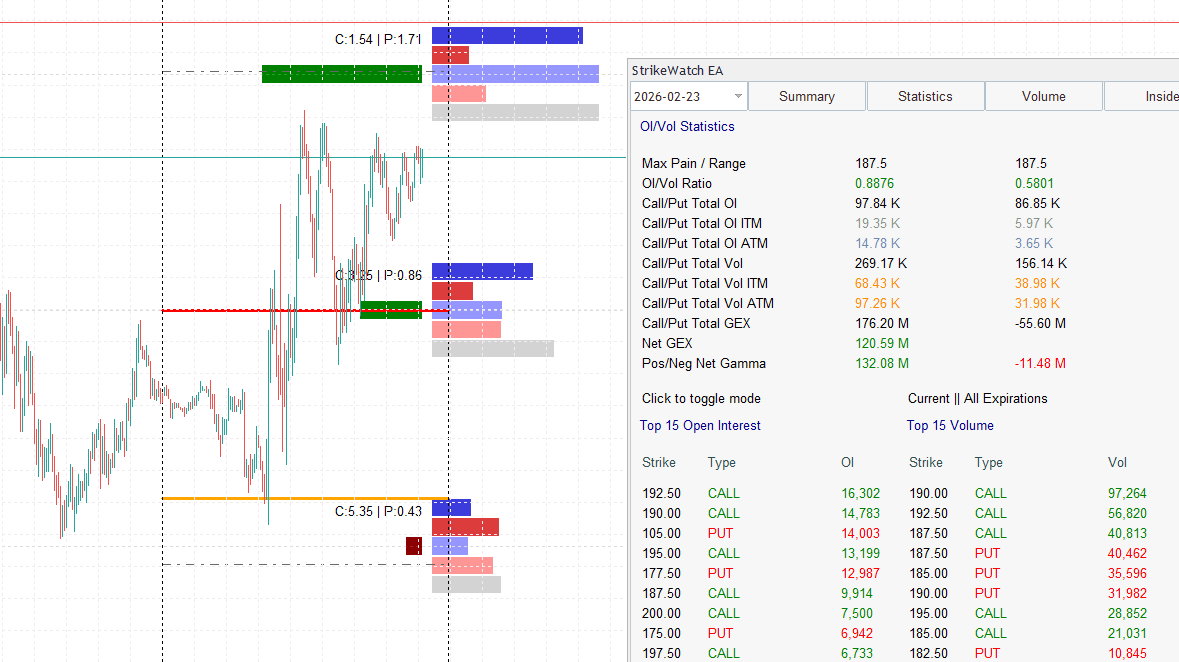Click Top 15 Open Interest link
The height and width of the screenshot is (662, 1179).
699,425
